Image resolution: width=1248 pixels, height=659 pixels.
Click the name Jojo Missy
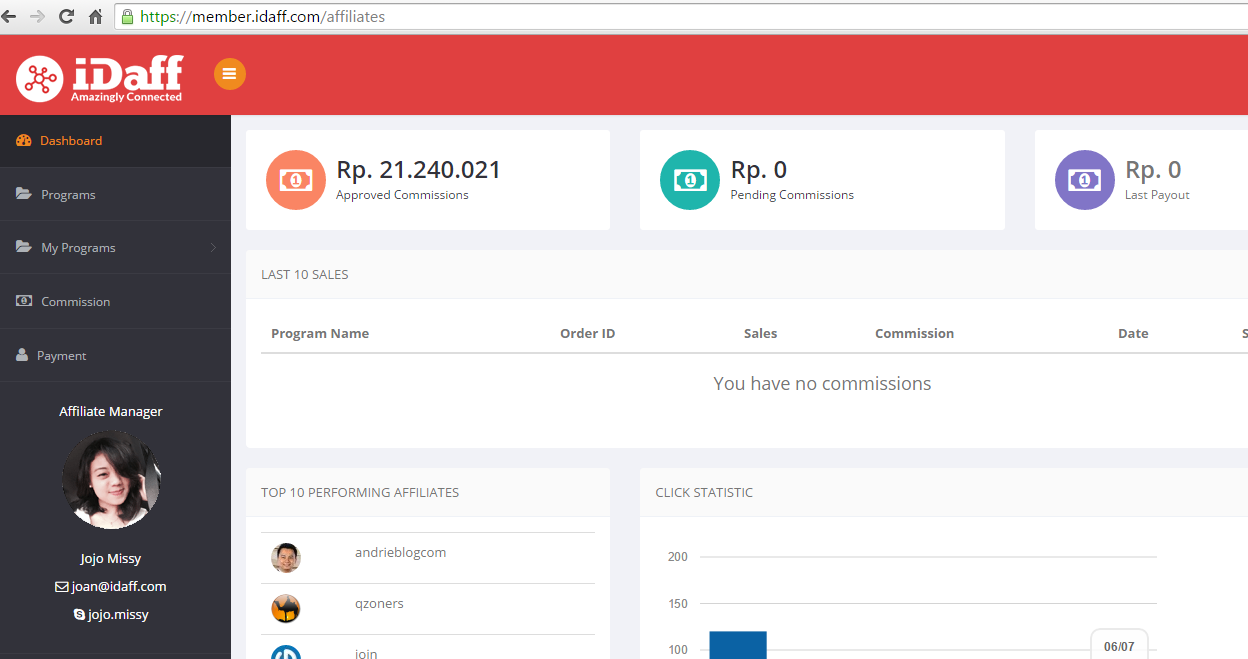click(111, 558)
